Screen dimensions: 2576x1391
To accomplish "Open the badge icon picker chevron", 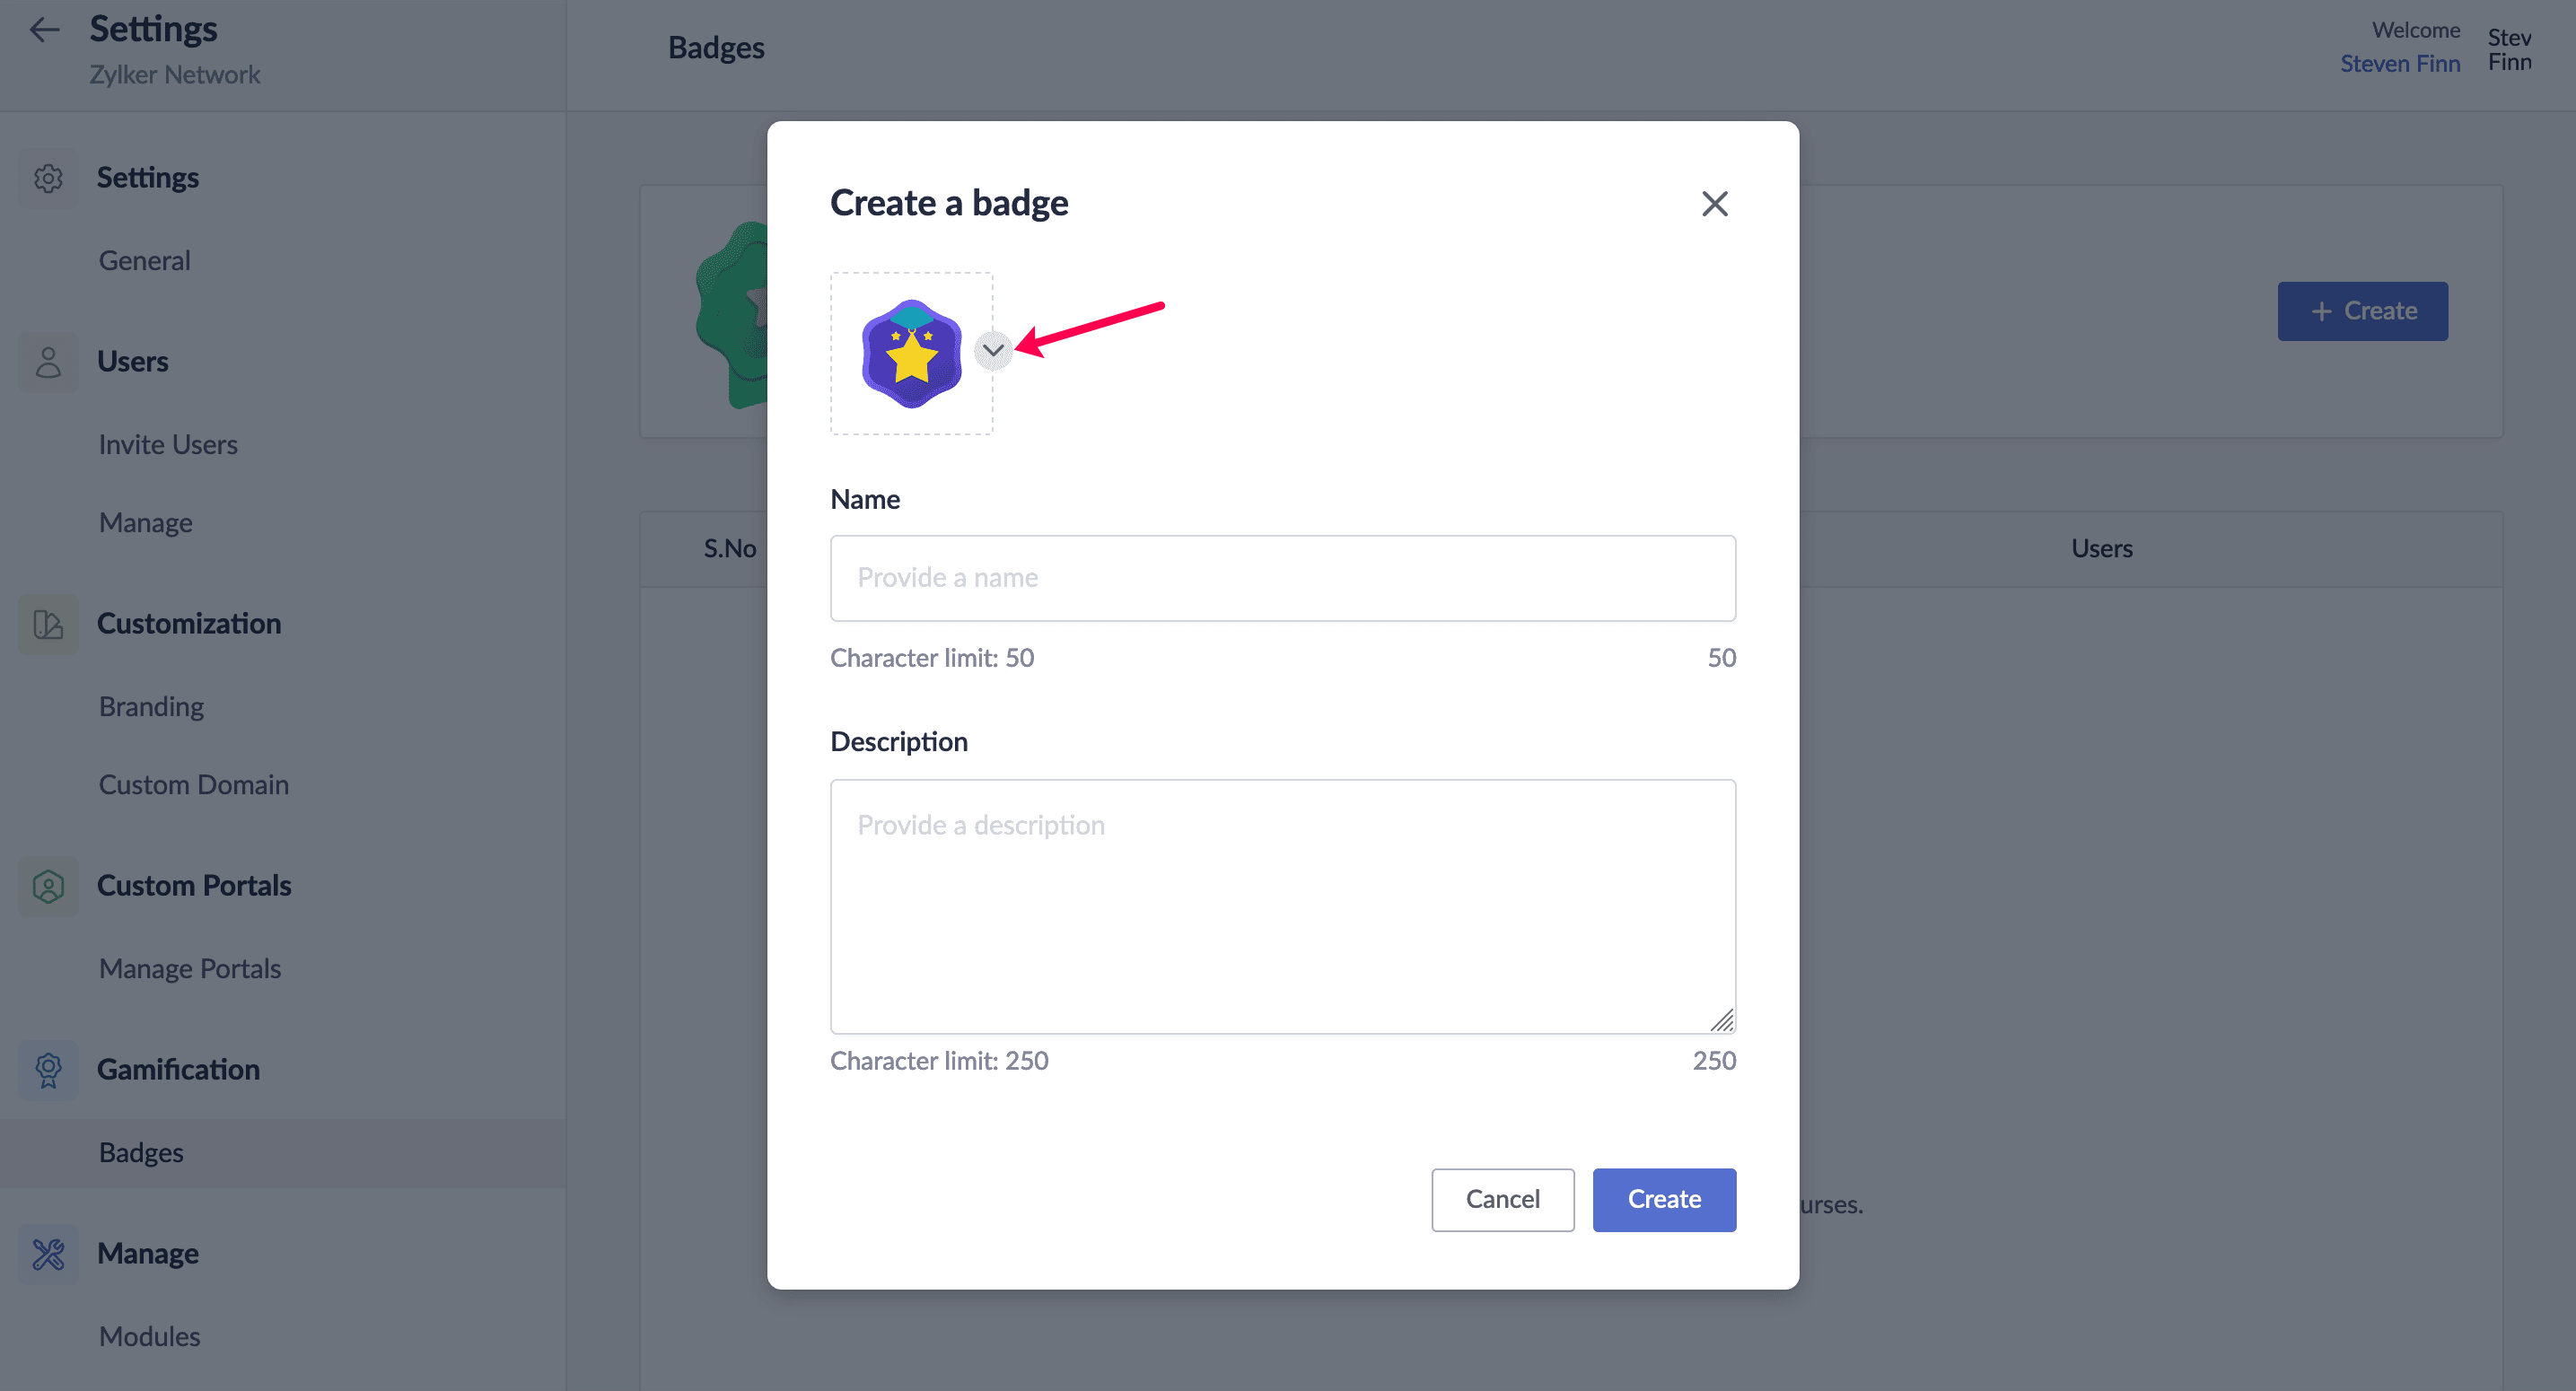I will (992, 350).
